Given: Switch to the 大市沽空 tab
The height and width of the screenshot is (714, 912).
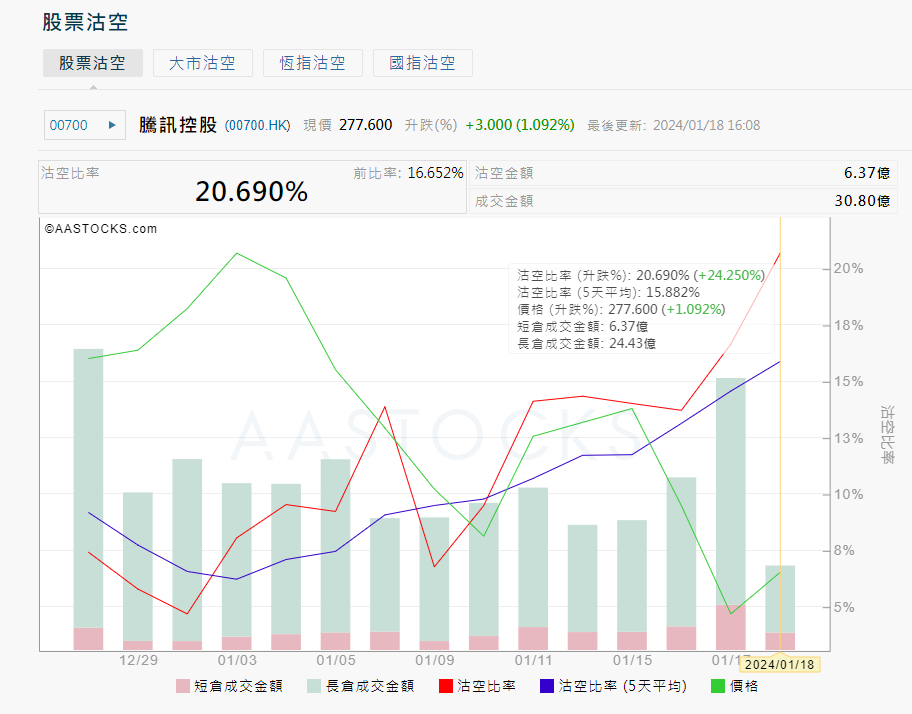Looking at the screenshot, I should pyautogui.click(x=202, y=63).
